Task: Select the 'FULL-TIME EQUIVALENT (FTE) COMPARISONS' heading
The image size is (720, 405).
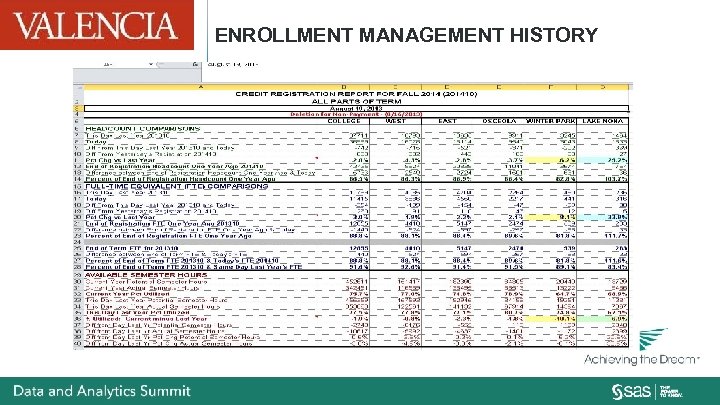Action: pos(176,186)
